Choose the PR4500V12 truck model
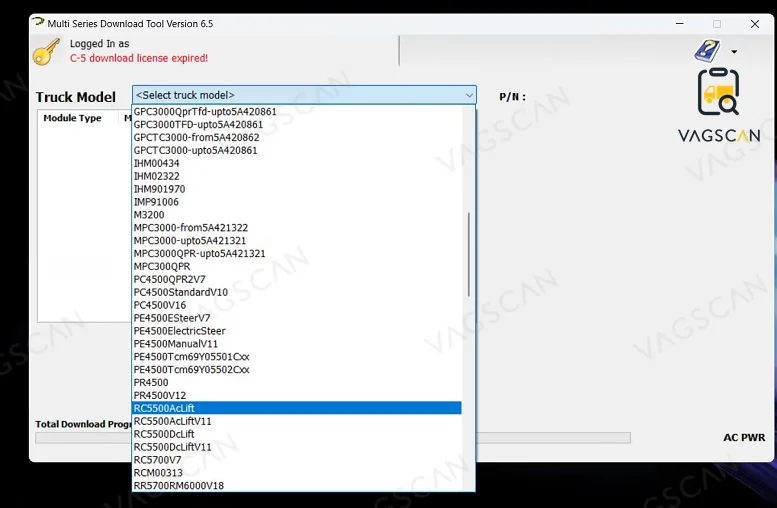Image resolution: width=777 pixels, height=508 pixels. pos(297,395)
